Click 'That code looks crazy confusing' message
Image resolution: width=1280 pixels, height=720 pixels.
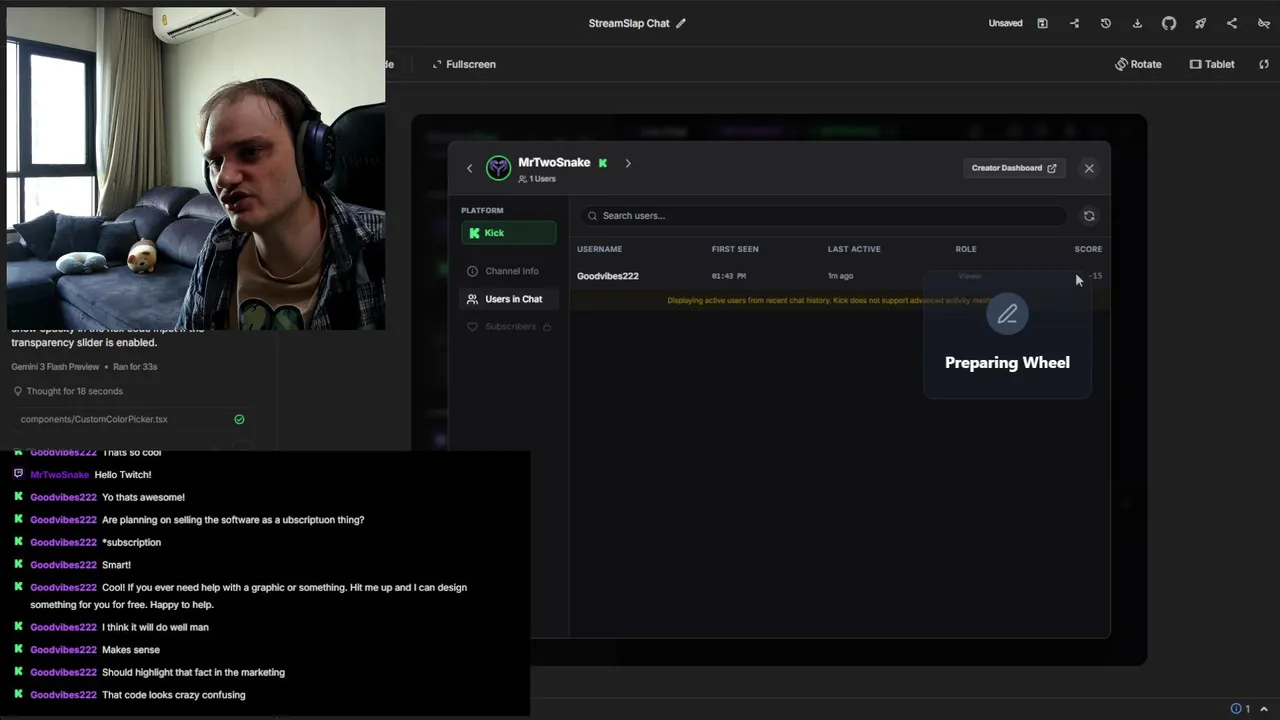point(173,695)
